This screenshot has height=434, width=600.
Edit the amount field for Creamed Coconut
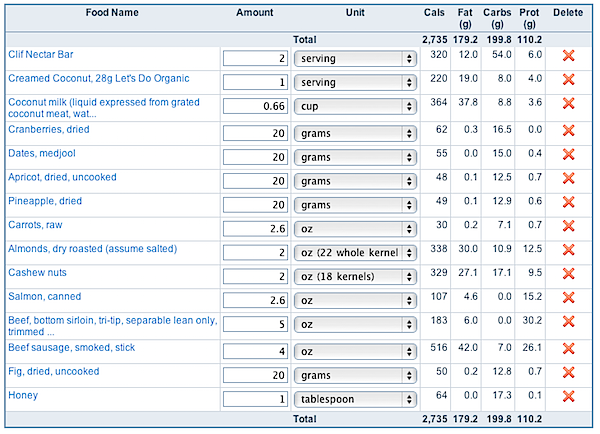[x=255, y=82]
